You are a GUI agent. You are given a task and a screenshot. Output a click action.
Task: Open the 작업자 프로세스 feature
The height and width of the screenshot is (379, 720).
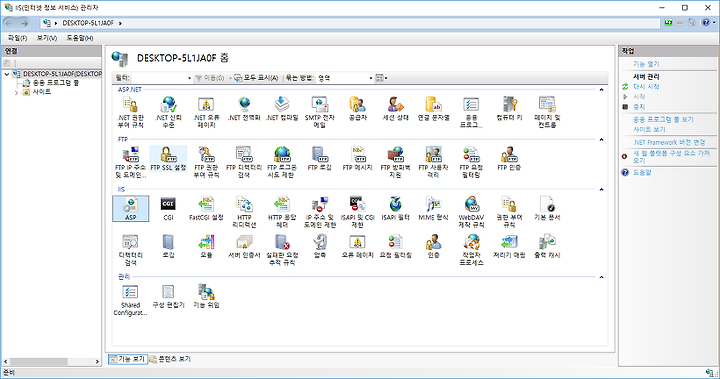point(471,249)
